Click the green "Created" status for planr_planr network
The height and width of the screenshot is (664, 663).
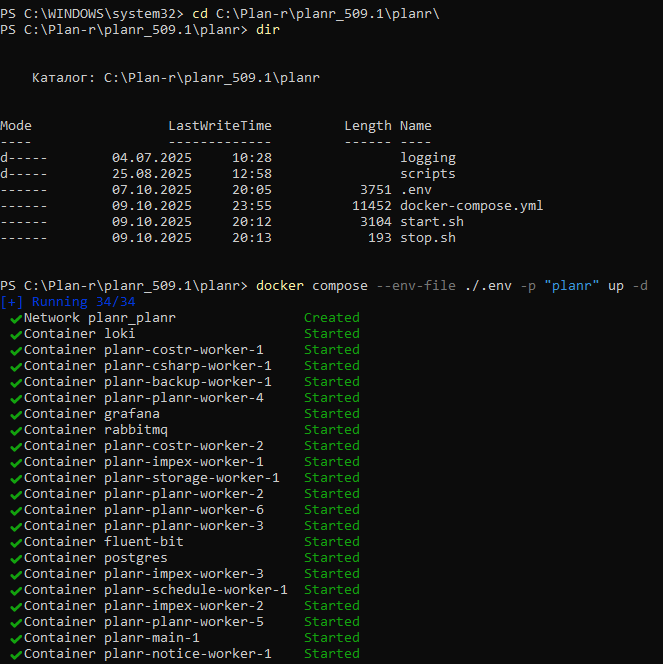tap(331, 318)
